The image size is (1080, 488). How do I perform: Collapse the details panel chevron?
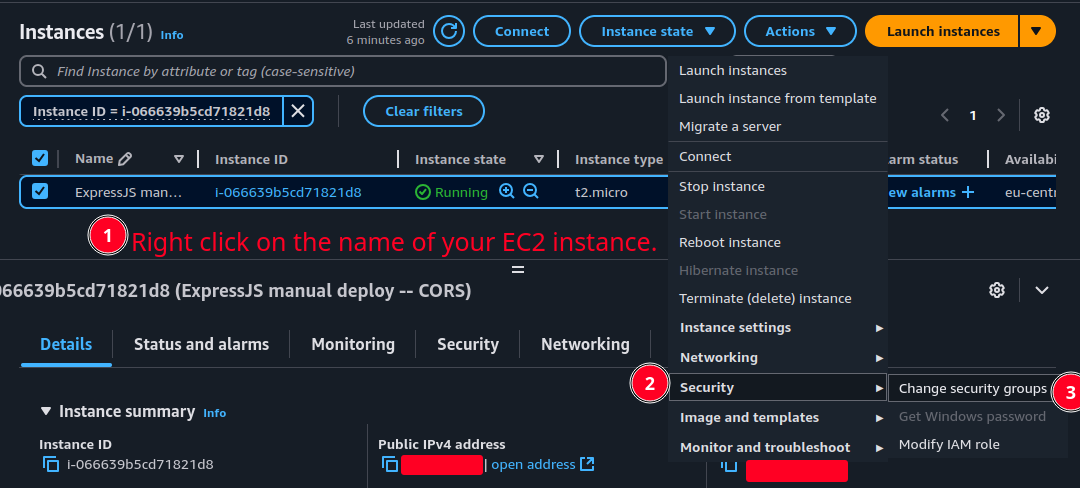pyautogui.click(x=1041, y=290)
